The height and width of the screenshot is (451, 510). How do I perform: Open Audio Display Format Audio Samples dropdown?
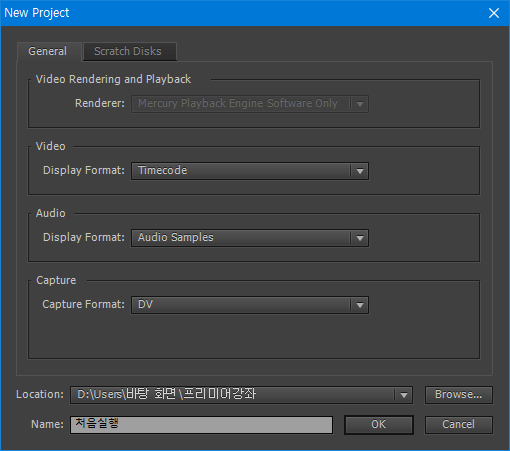click(250, 238)
